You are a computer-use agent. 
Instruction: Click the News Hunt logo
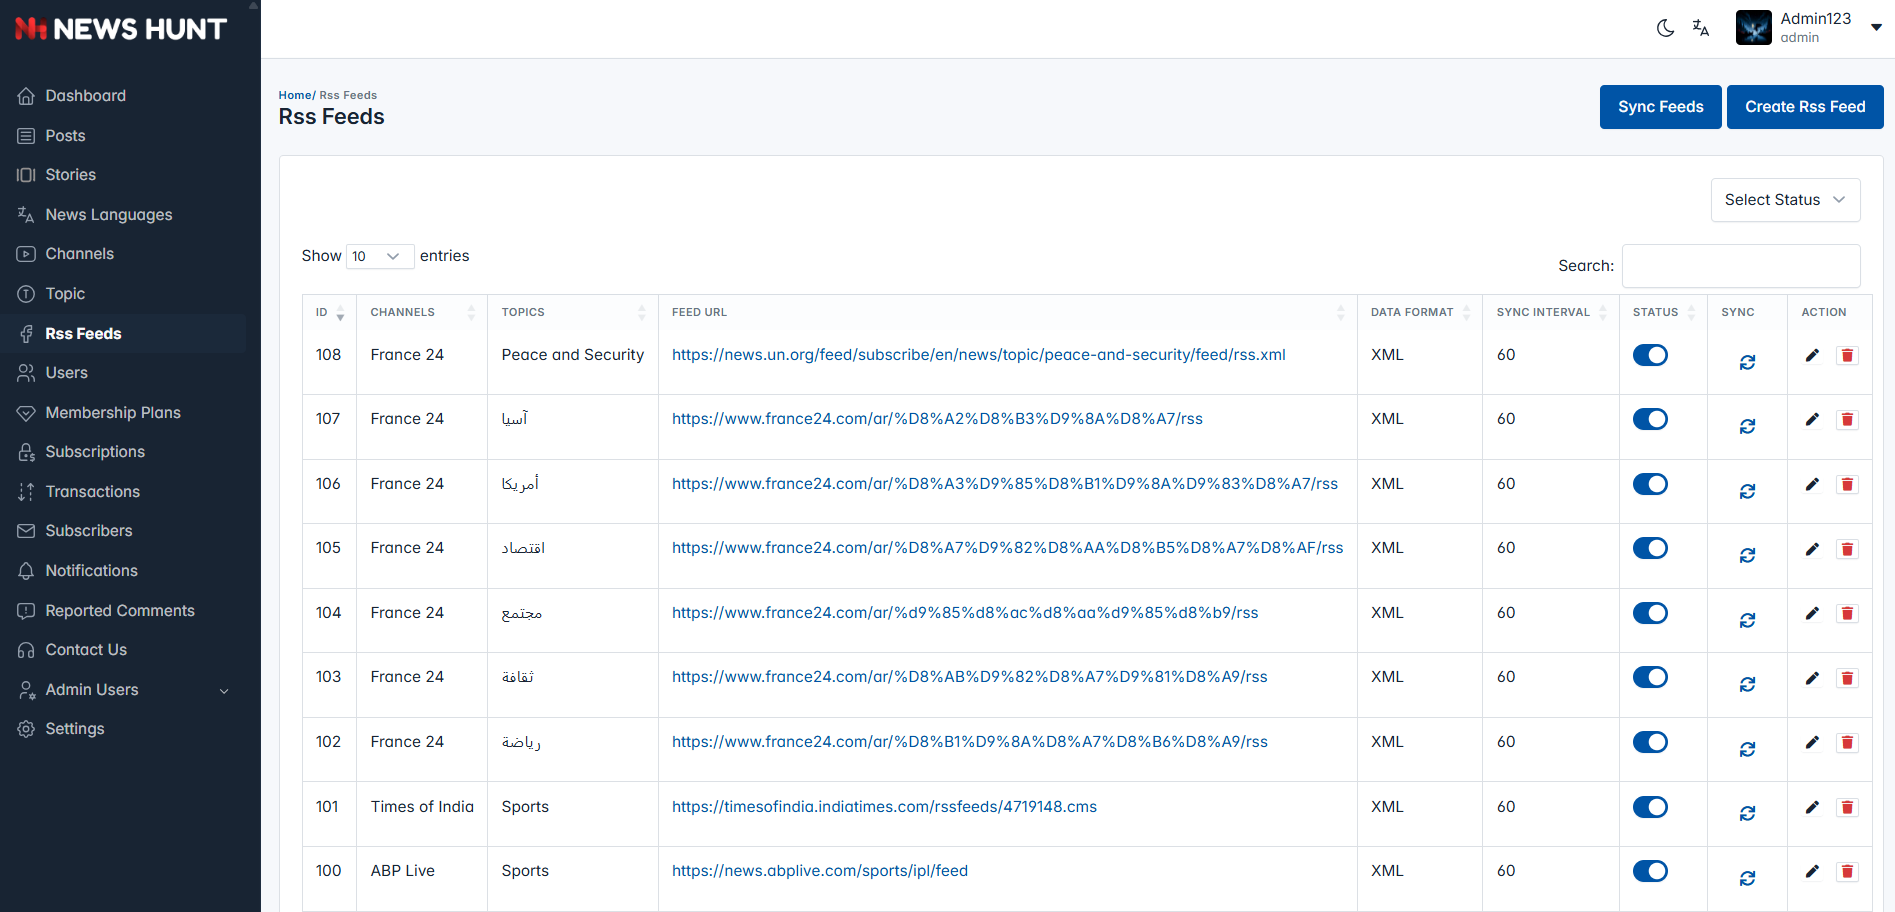(x=121, y=29)
